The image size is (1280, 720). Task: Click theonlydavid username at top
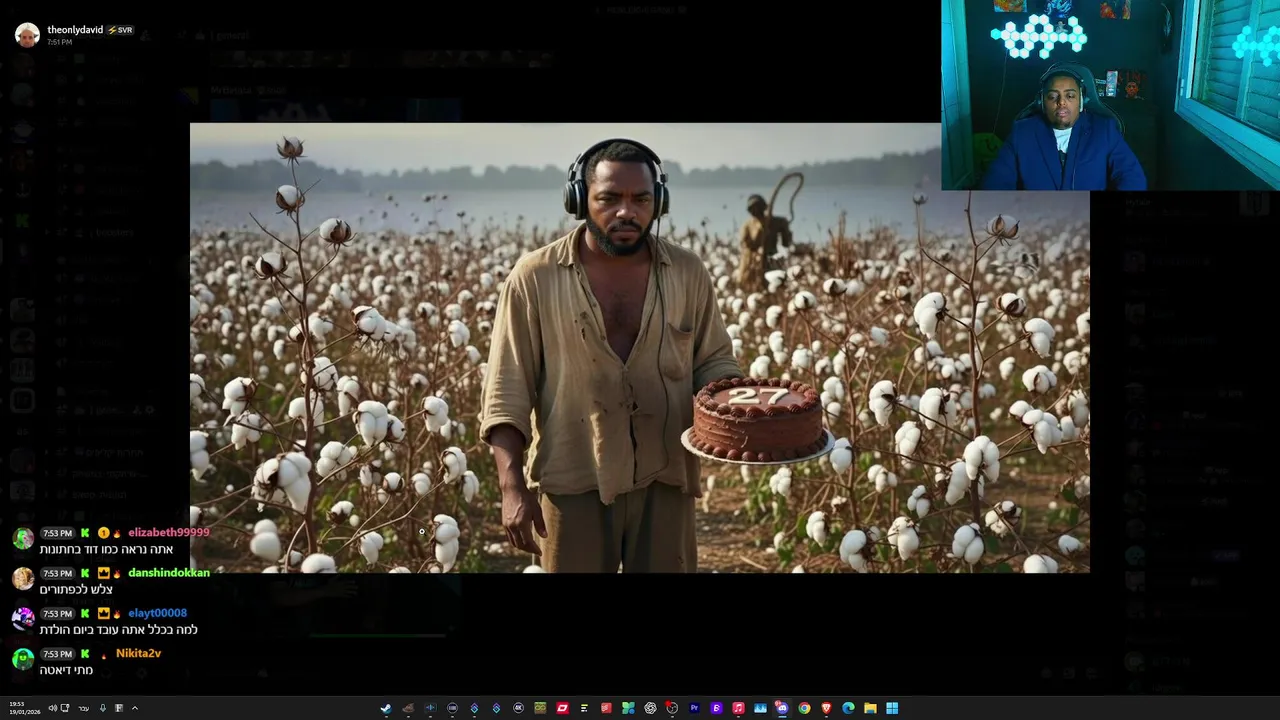[x=75, y=30]
